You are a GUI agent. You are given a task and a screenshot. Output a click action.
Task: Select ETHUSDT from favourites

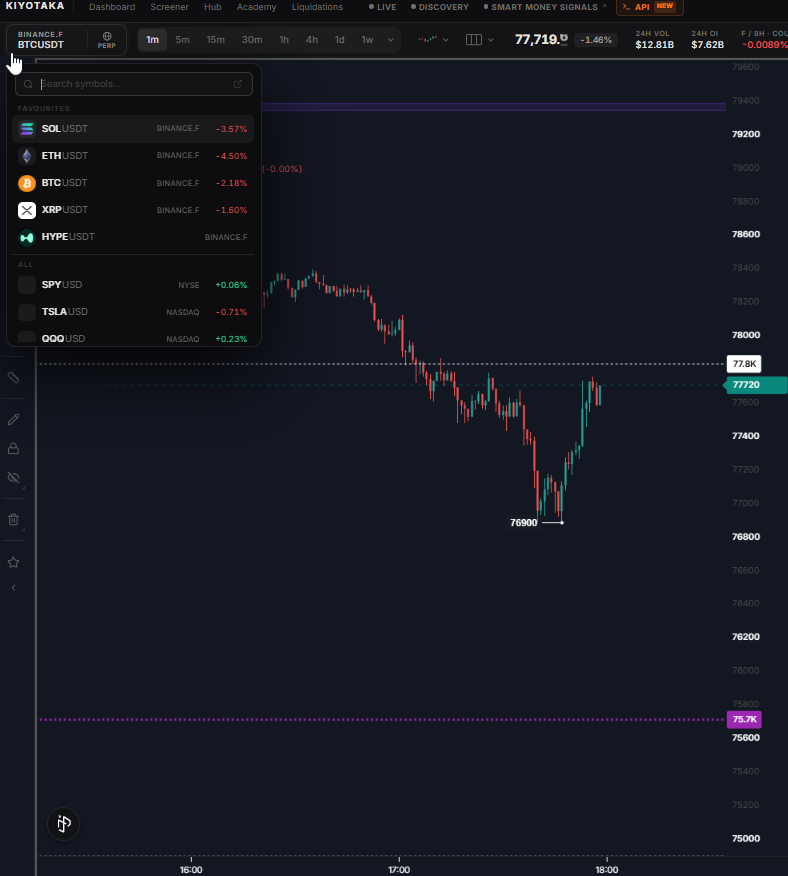point(133,156)
